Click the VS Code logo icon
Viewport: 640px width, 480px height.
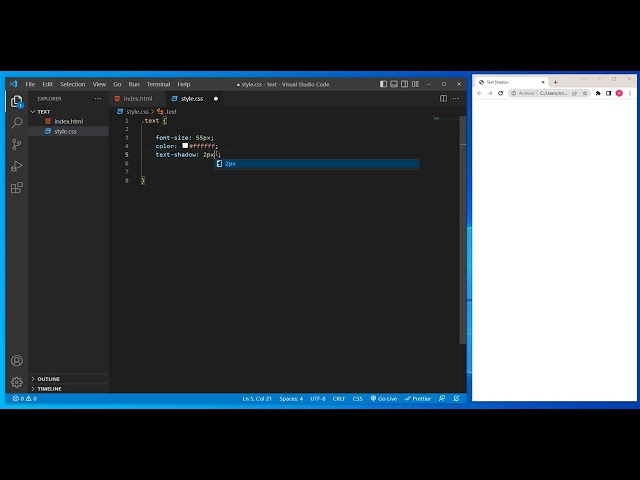click(x=13, y=84)
